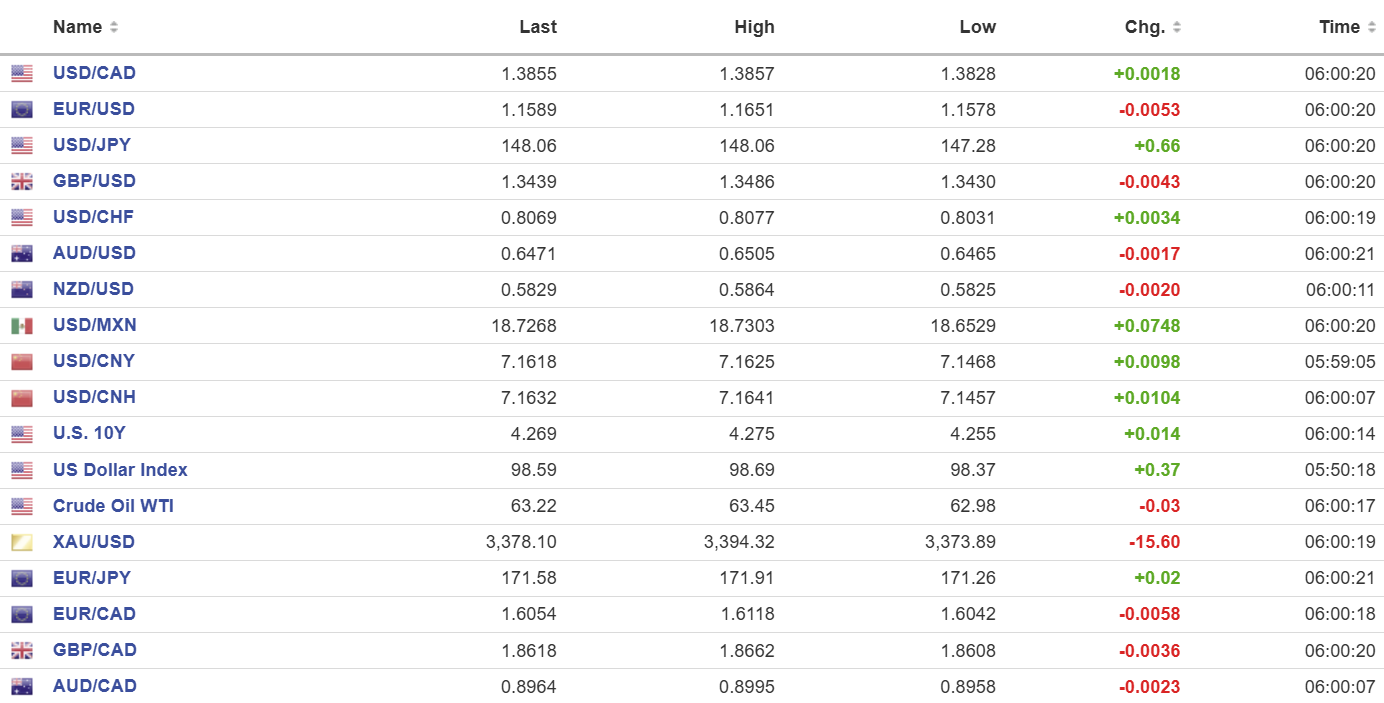1384x703 pixels.
Task: Click the China flag icon beside USD/CNY
Action: pyautogui.click(x=22, y=362)
